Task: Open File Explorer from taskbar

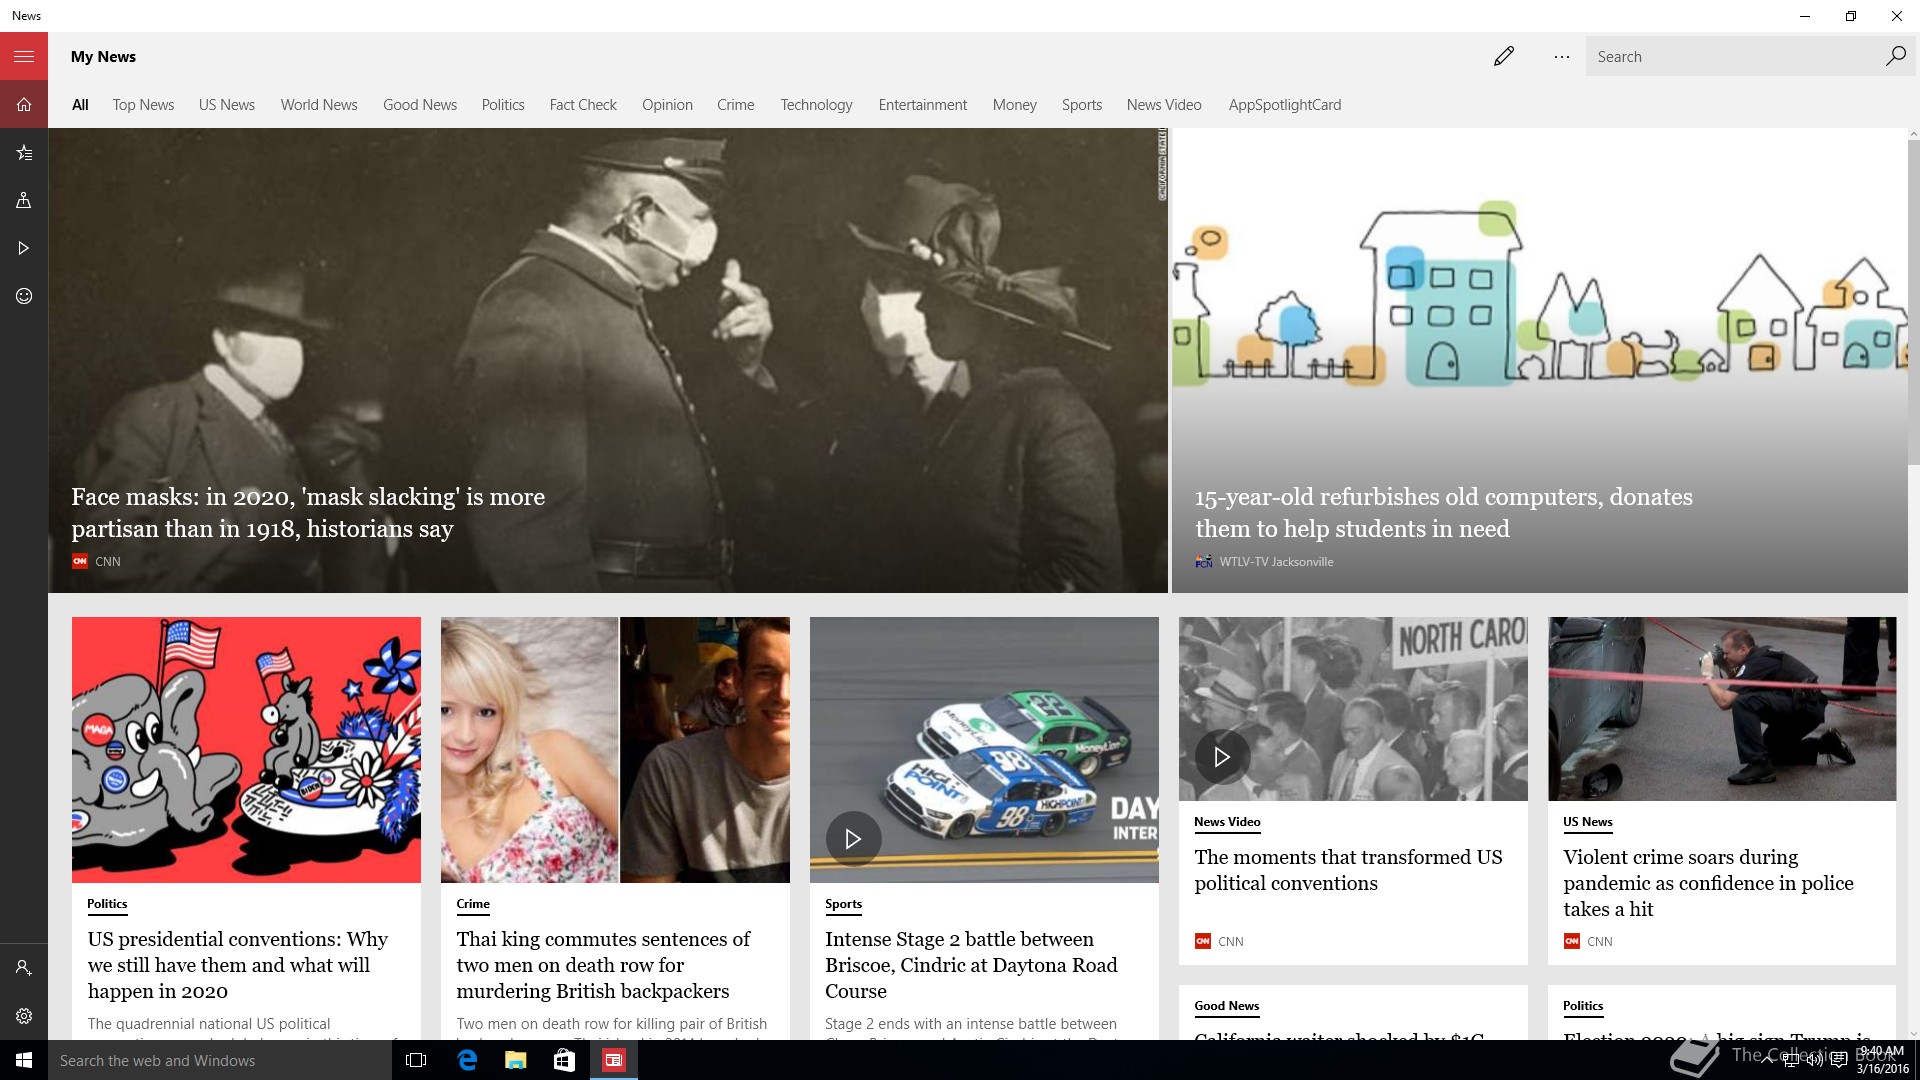Action: [516, 1060]
